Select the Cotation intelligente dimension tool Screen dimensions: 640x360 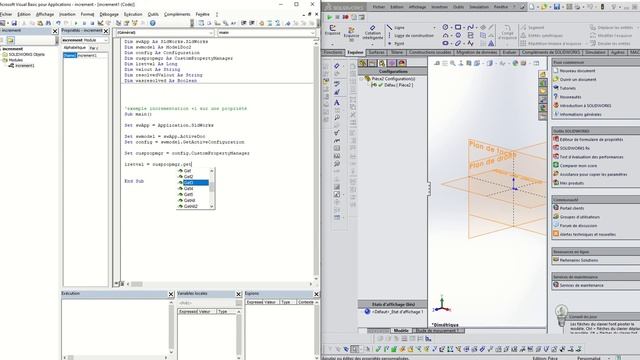[373, 32]
